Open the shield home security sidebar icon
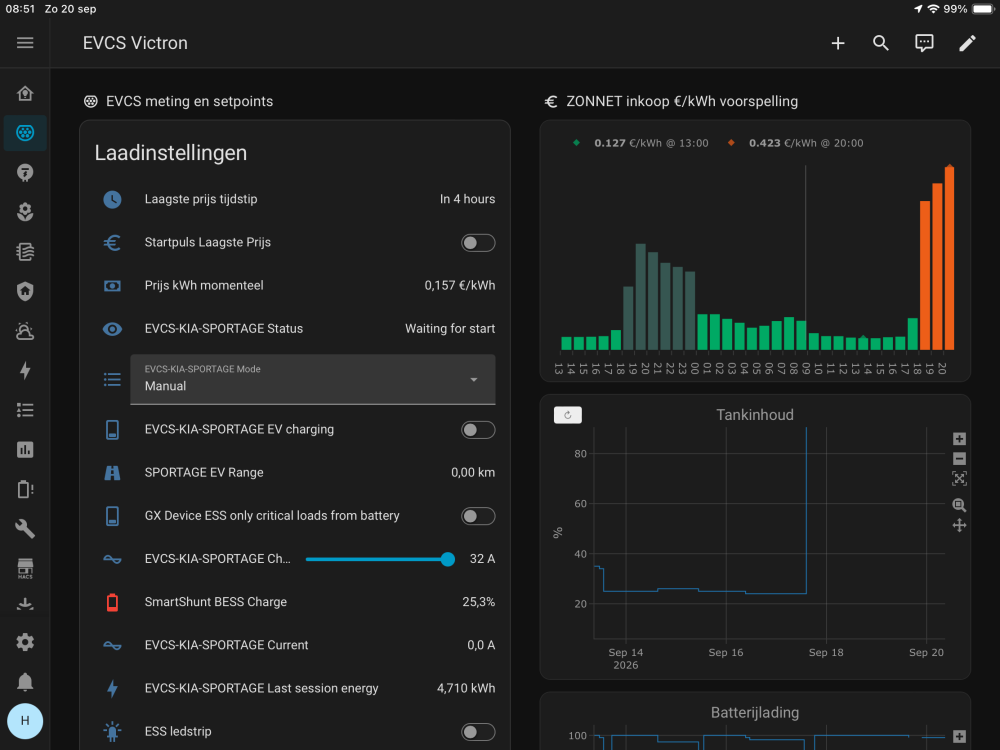 (x=25, y=291)
